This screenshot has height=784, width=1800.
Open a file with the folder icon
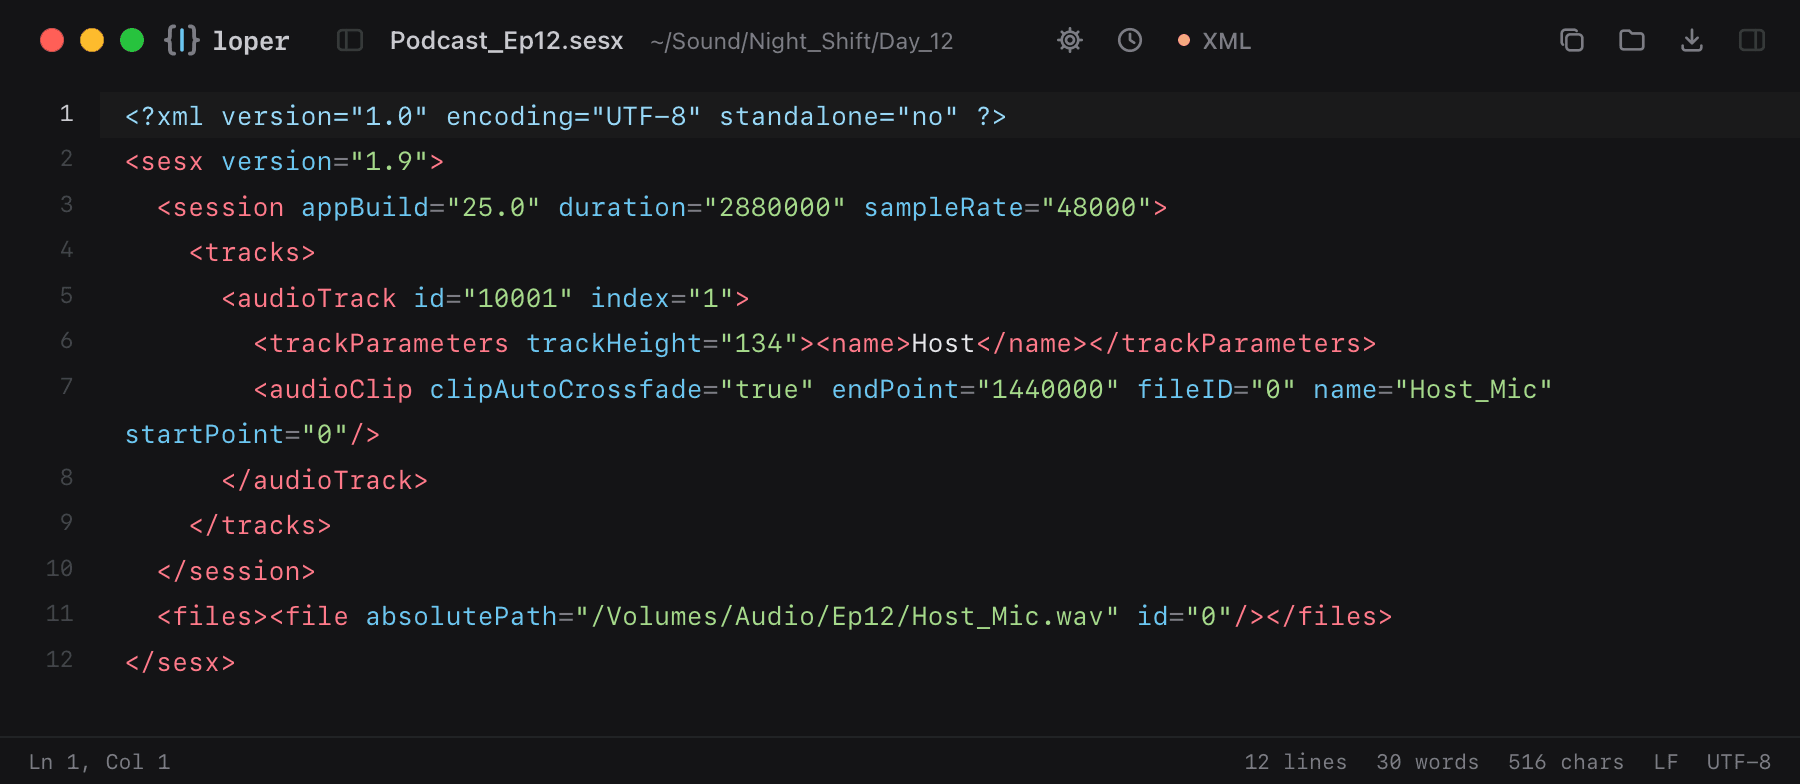click(x=1632, y=40)
